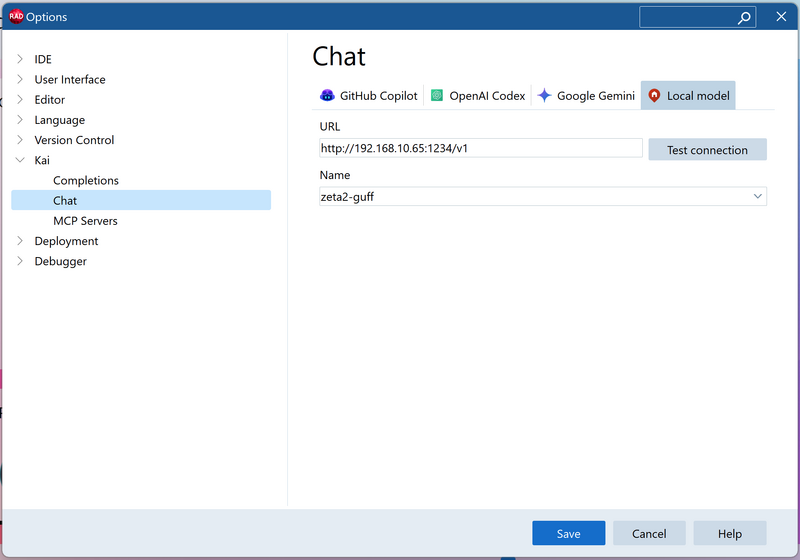The width and height of the screenshot is (800, 560).
Task: Click the Chat page heading
Action: tap(339, 56)
